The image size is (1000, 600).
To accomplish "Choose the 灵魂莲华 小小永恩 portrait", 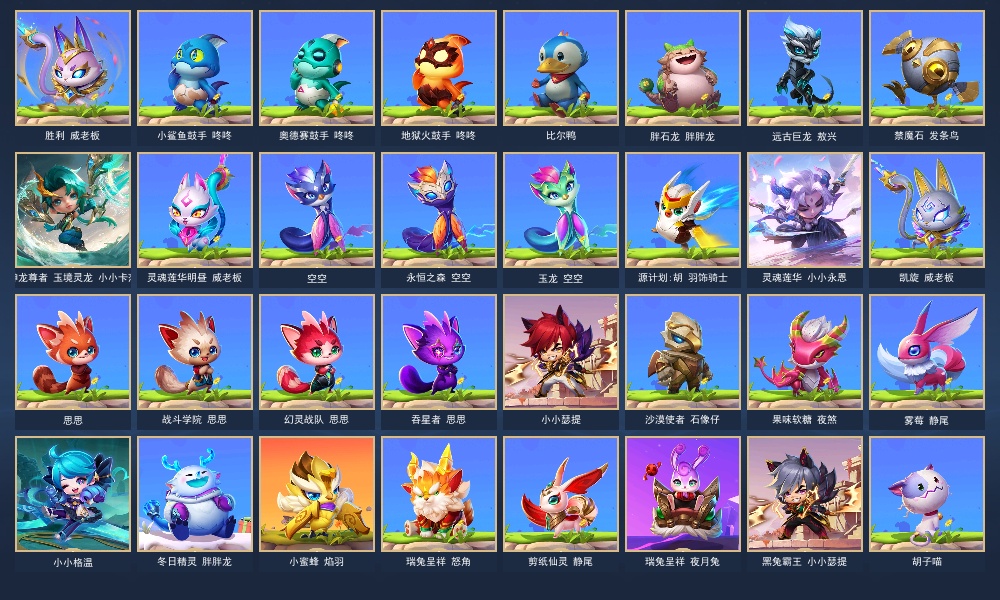I will (805, 210).
